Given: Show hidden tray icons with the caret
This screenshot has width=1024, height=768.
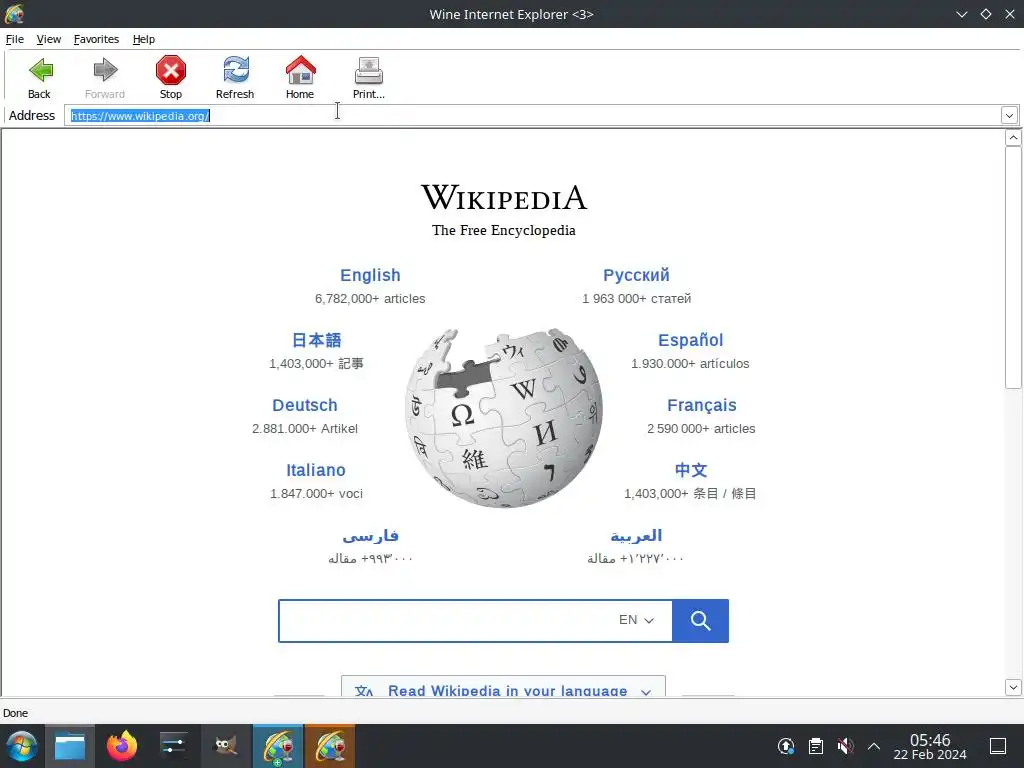Looking at the screenshot, I should point(874,746).
